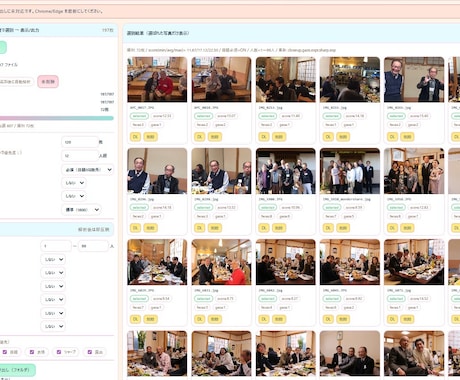Open the 標準 dropdown selector
Viewport: 460px width, 380px height.
[x=81, y=210]
